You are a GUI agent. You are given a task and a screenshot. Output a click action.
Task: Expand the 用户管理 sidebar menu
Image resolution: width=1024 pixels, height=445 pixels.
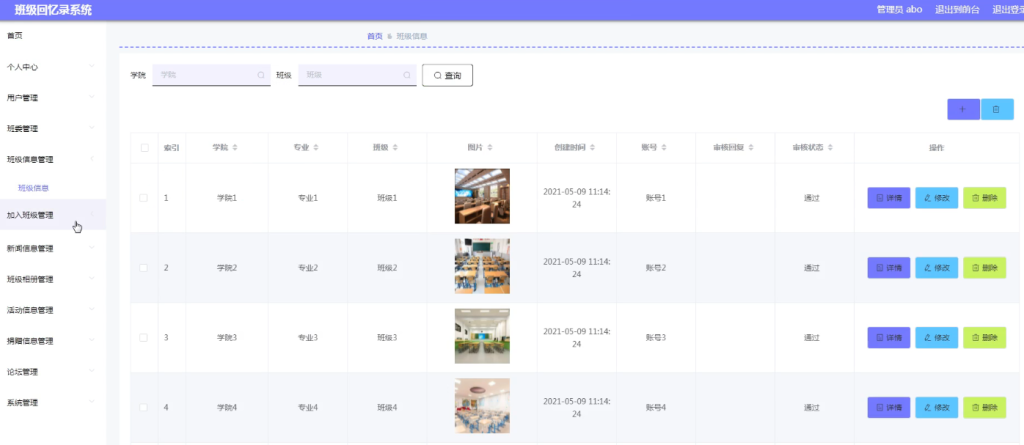tap(53, 97)
